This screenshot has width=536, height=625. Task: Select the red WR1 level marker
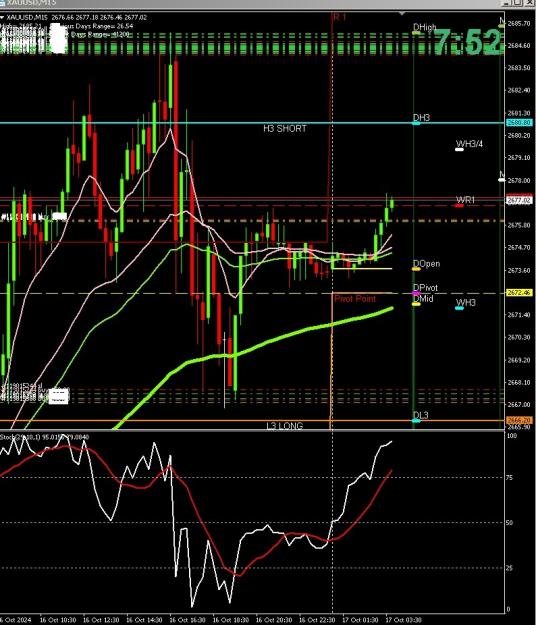pos(459,205)
